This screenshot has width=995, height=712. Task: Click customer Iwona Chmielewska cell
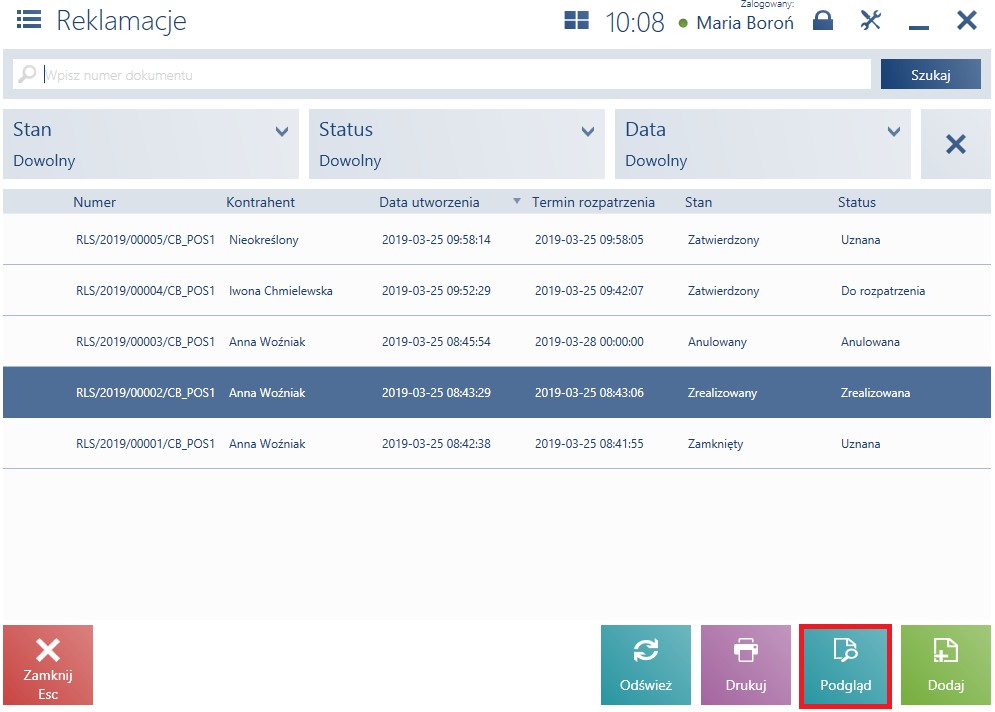point(280,291)
